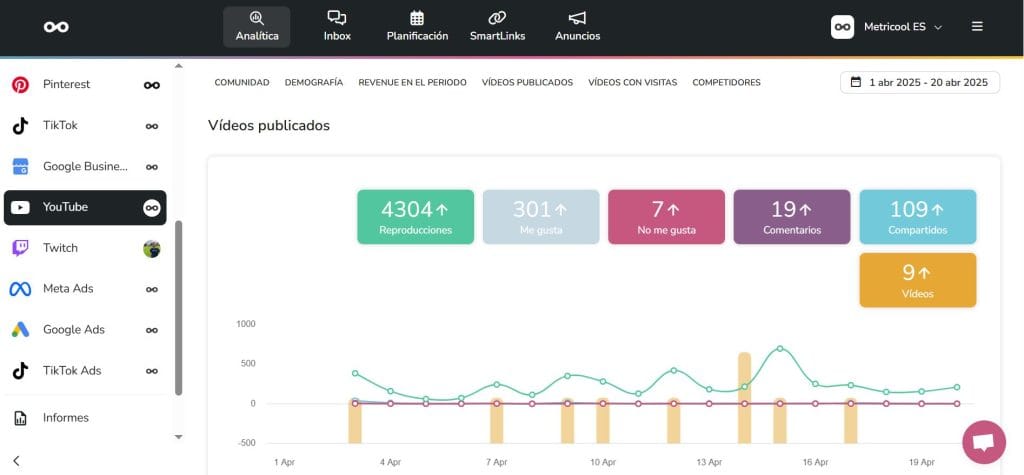1024x475 pixels.
Task: Click the Metricool infinity logo
Action: point(56,27)
